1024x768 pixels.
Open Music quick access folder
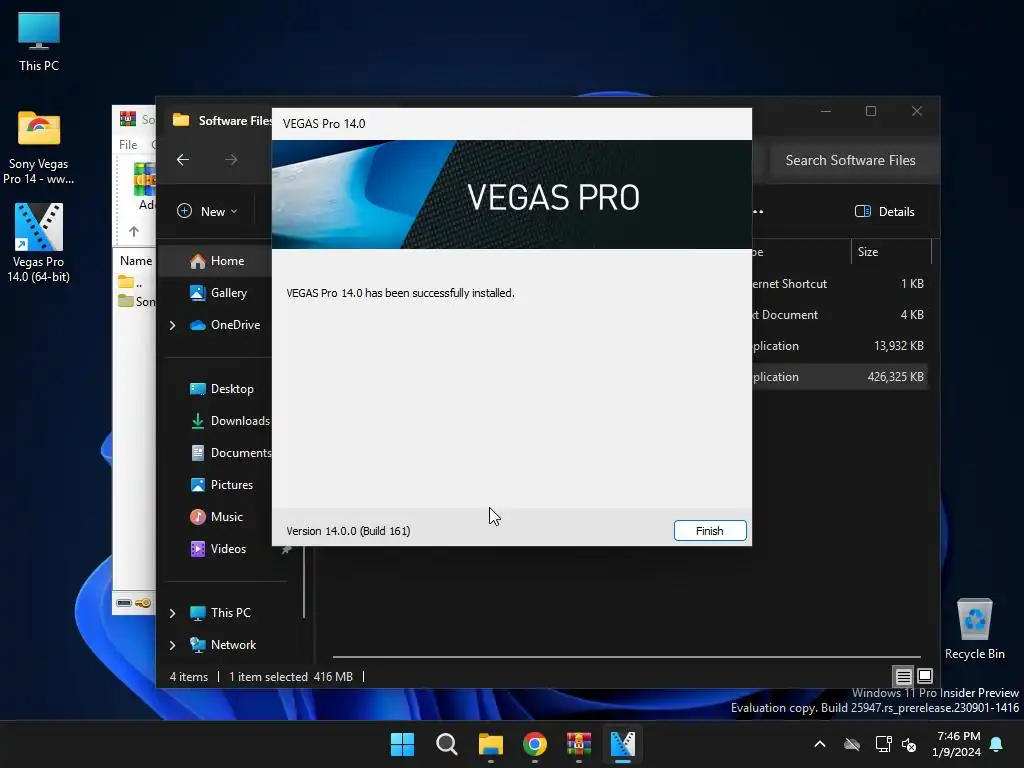(217, 517)
